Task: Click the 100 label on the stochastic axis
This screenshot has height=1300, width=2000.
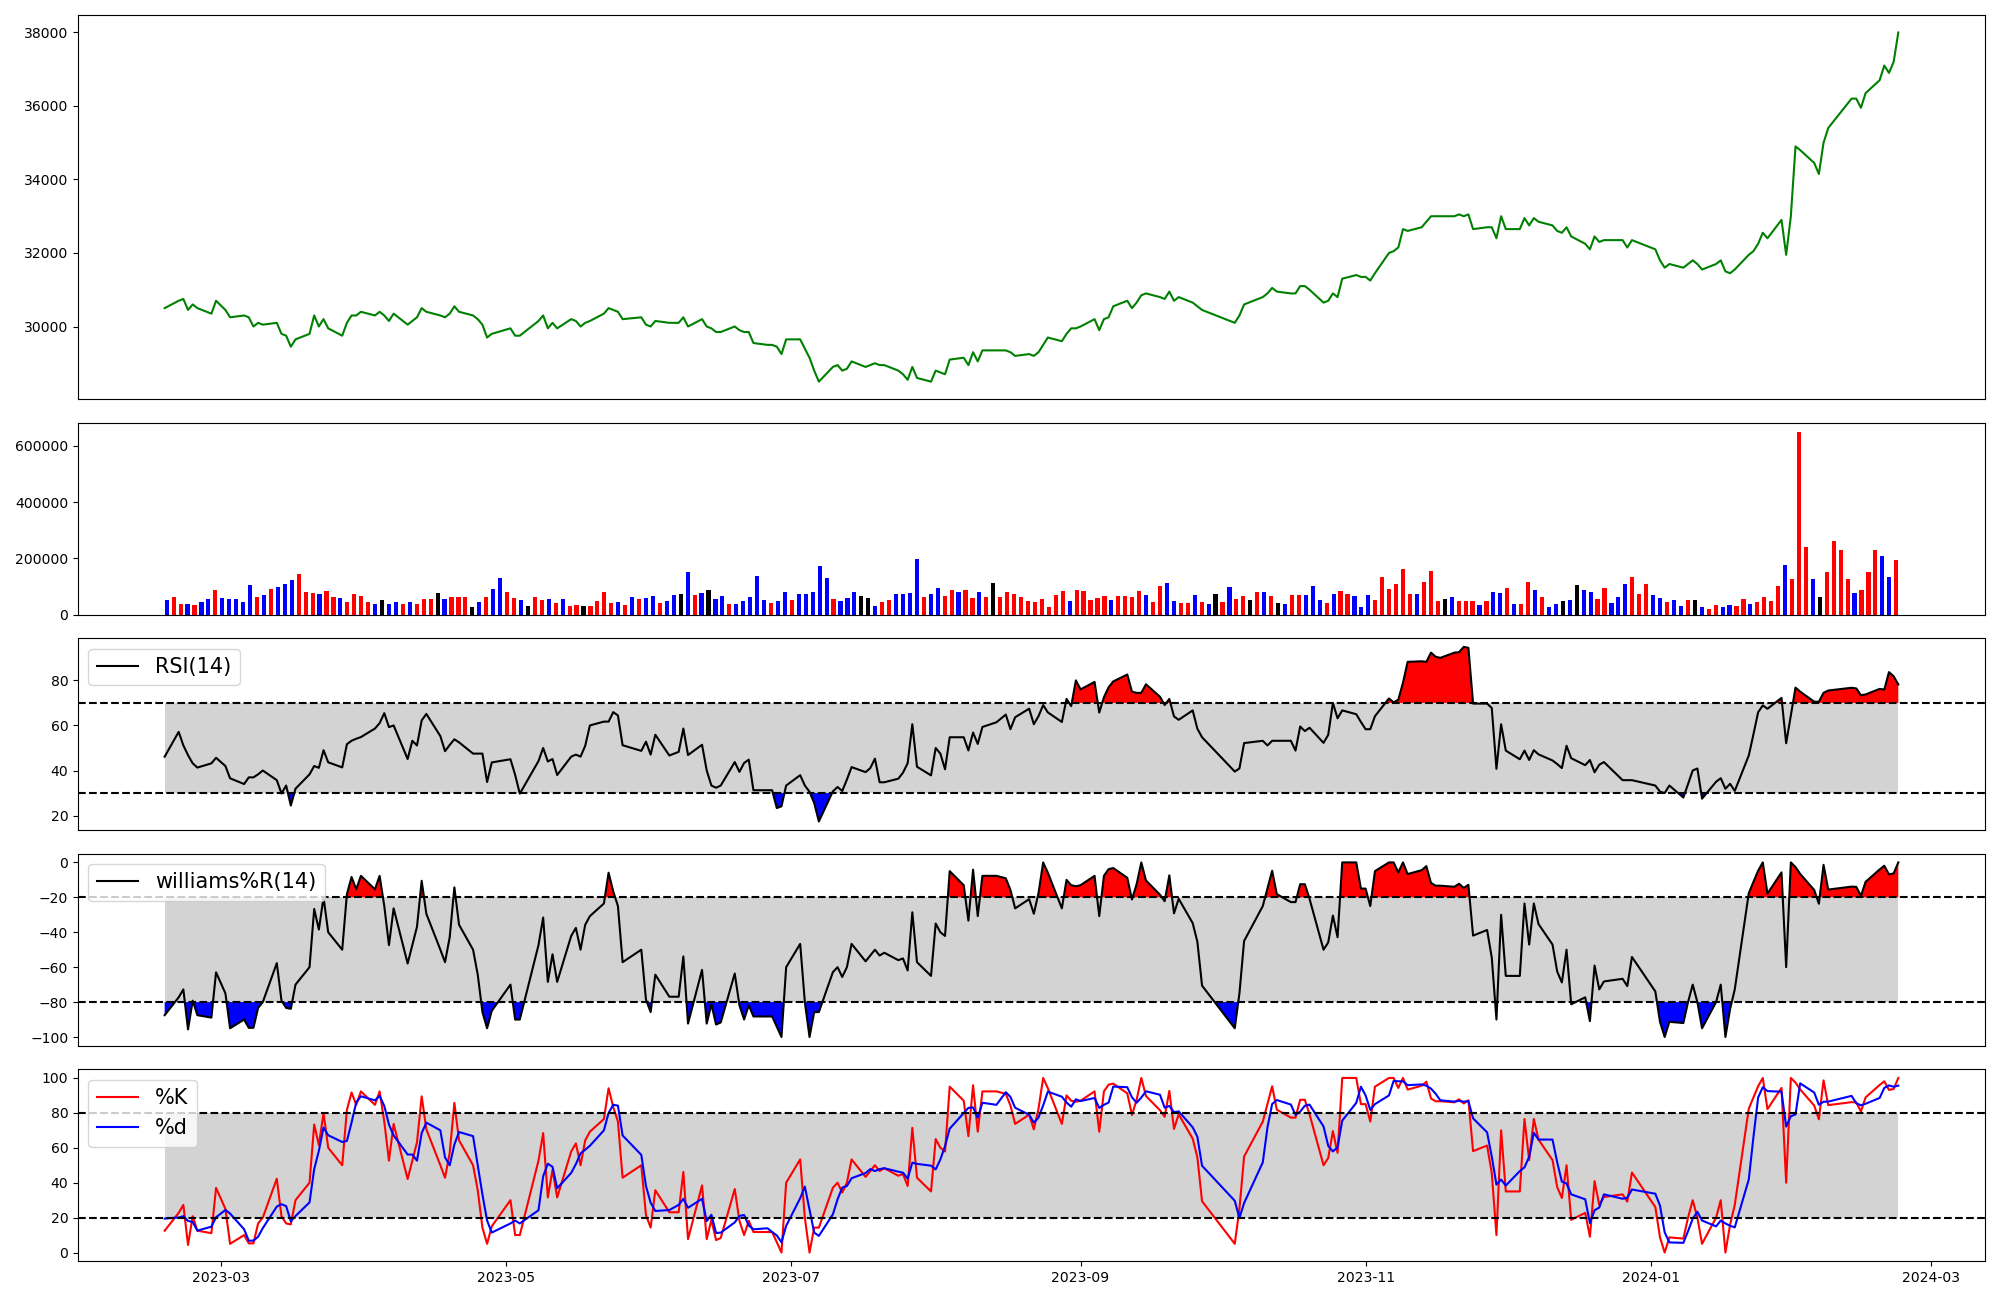Action: pyautogui.click(x=56, y=1078)
